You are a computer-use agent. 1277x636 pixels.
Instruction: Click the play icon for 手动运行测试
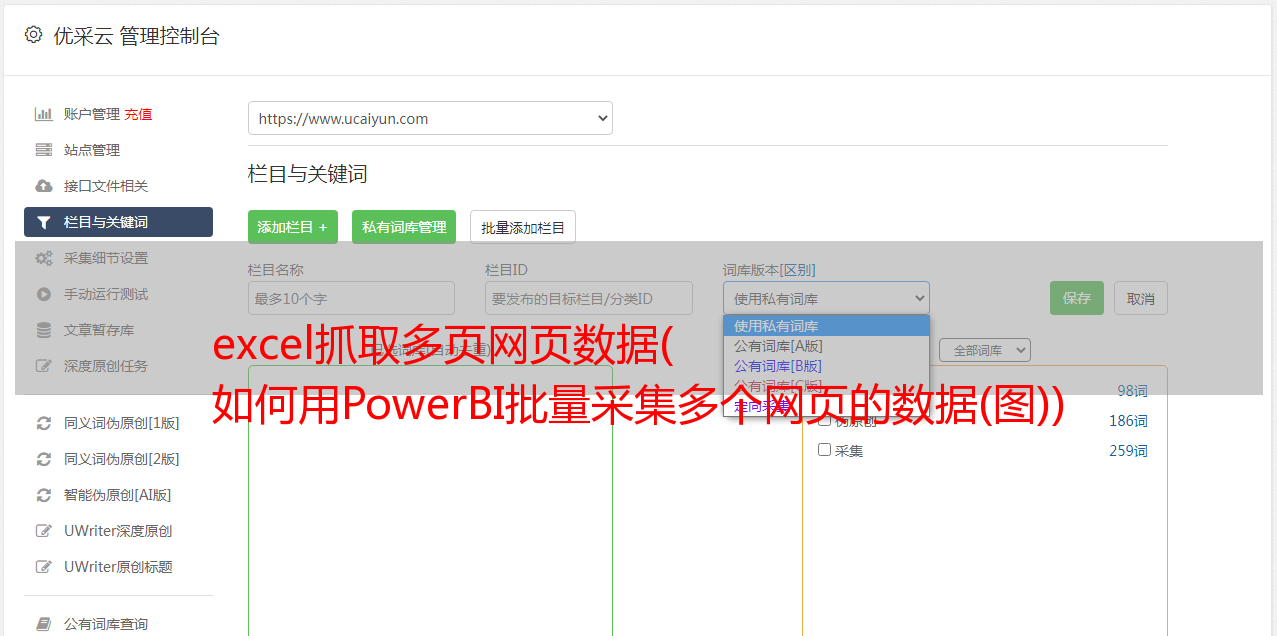click(x=44, y=294)
